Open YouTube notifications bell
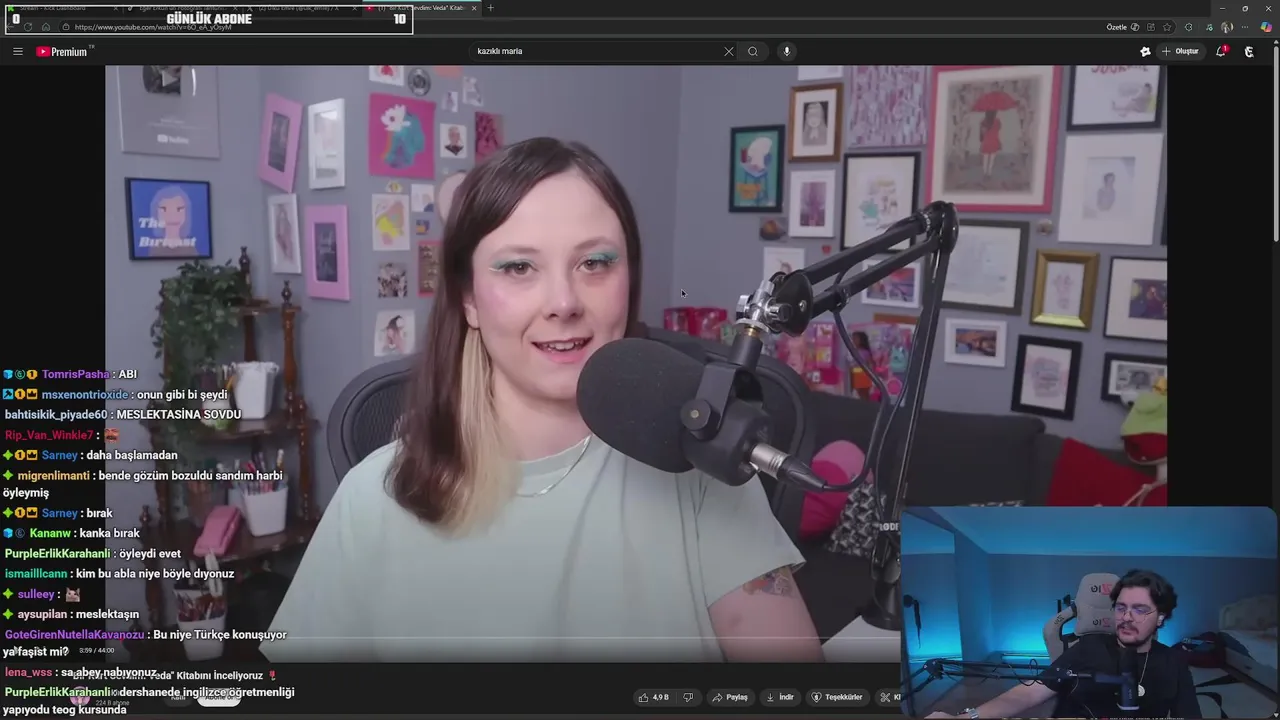Image resolution: width=1280 pixels, height=720 pixels. pos(1221,51)
